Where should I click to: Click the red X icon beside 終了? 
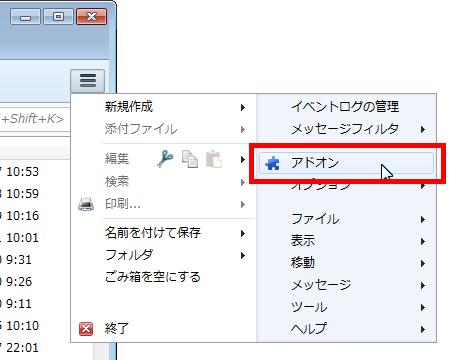86,329
